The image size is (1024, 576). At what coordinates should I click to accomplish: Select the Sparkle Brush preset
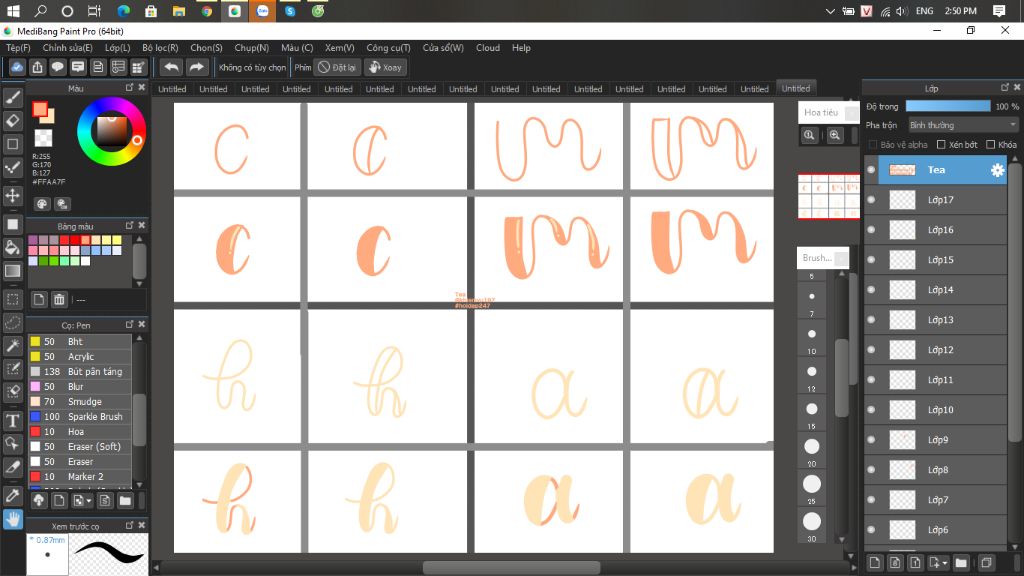point(80,417)
